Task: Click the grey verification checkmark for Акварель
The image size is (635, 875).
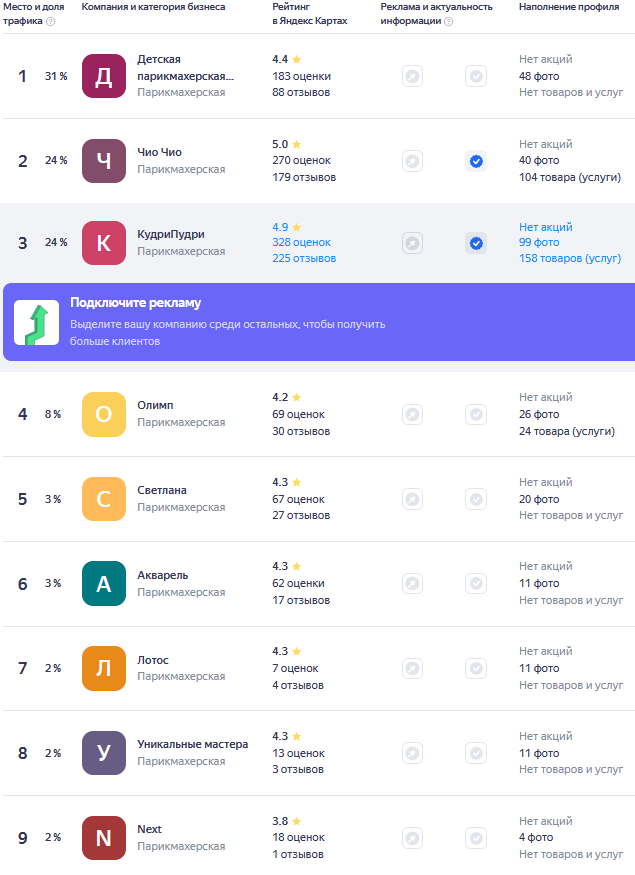Action: 476,584
